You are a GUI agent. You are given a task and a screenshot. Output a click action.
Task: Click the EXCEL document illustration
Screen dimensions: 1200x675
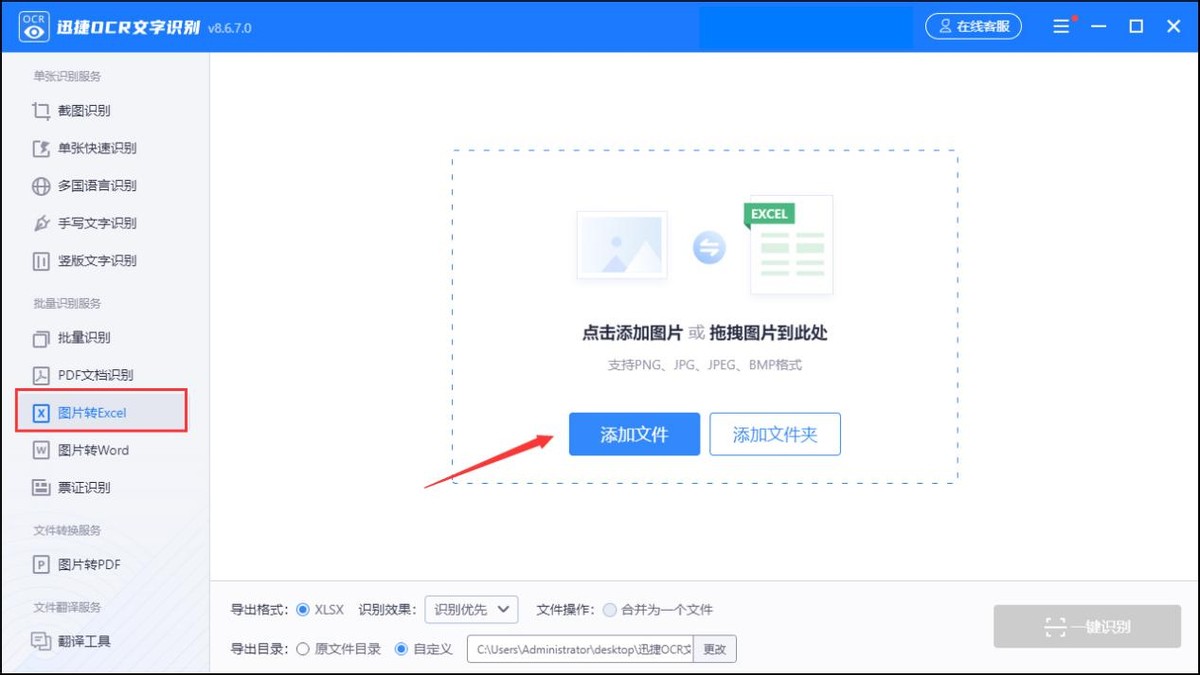pos(790,245)
